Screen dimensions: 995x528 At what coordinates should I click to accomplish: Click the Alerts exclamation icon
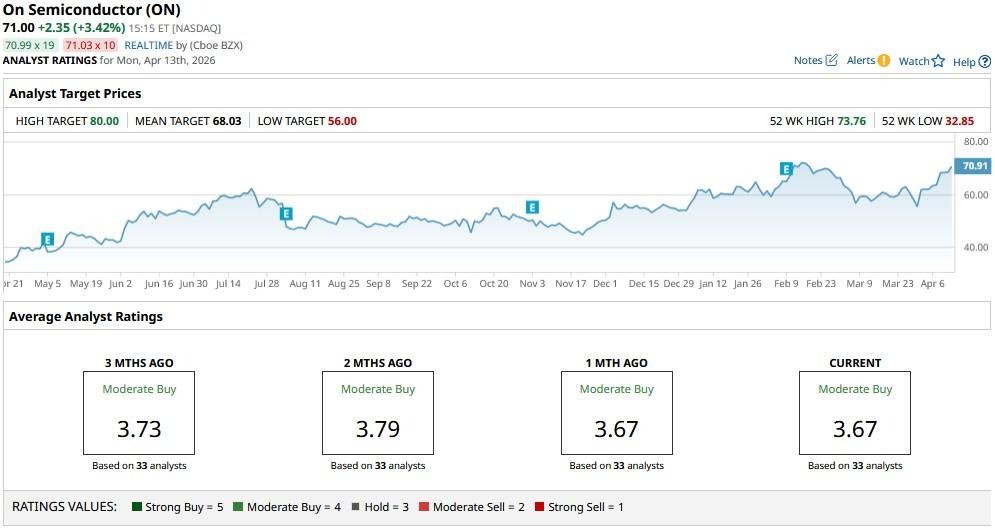click(x=884, y=60)
